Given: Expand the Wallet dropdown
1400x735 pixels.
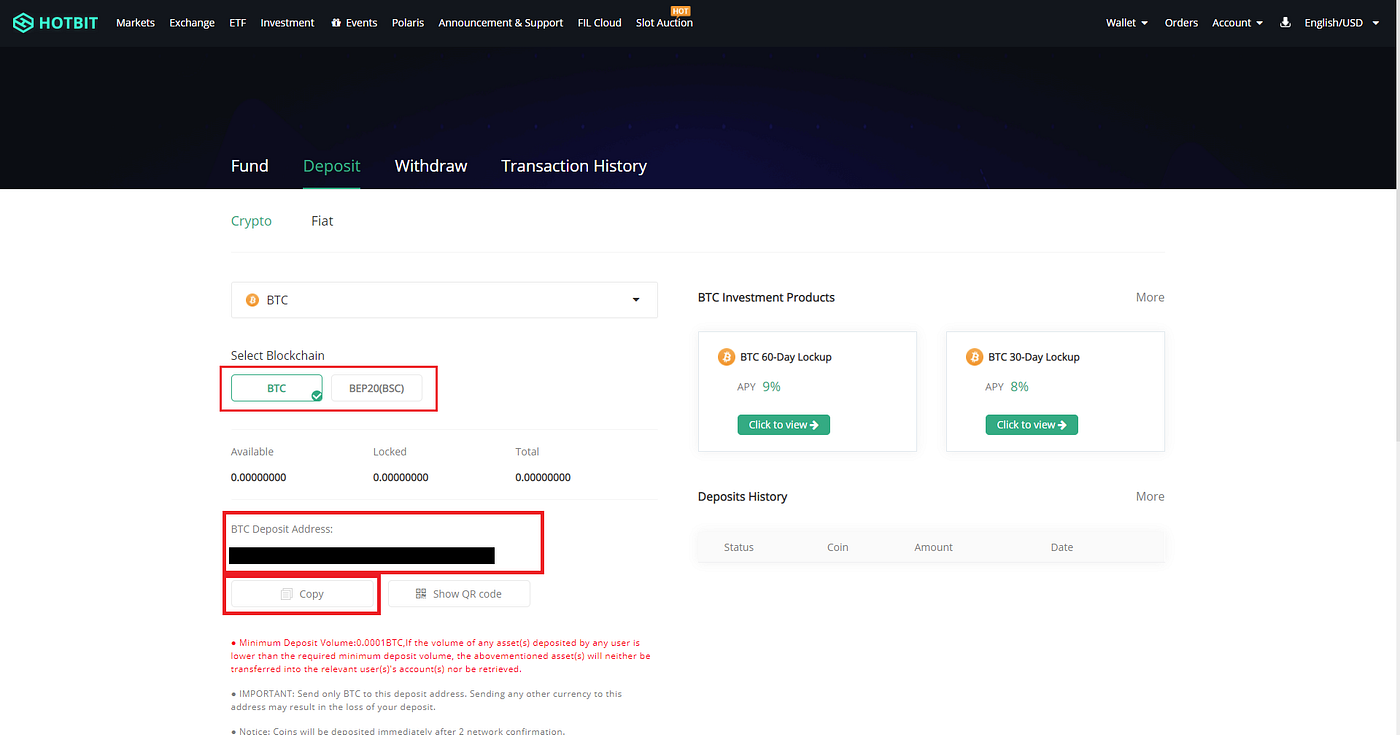Looking at the screenshot, I should coord(1127,22).
